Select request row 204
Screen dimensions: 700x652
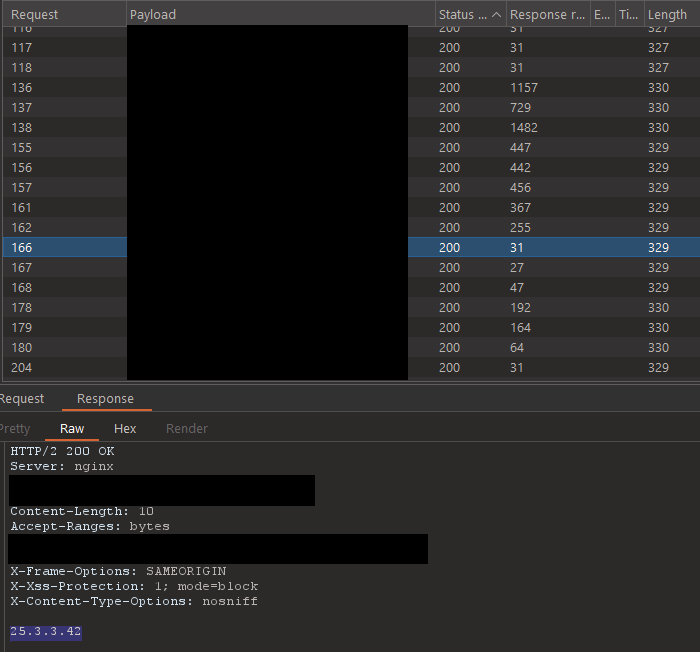pyautogui.click(x=351, y=368)
